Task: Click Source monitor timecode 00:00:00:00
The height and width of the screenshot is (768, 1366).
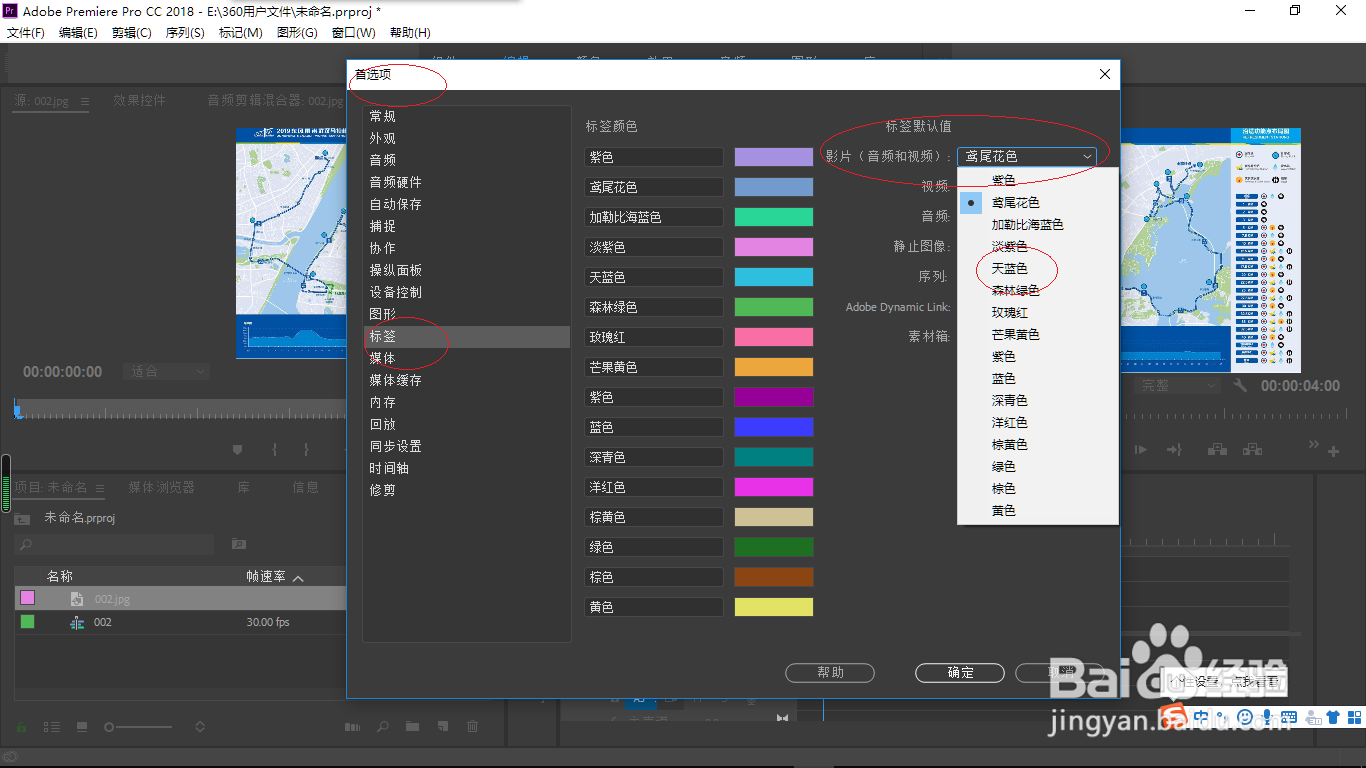Action: (62, 371)
